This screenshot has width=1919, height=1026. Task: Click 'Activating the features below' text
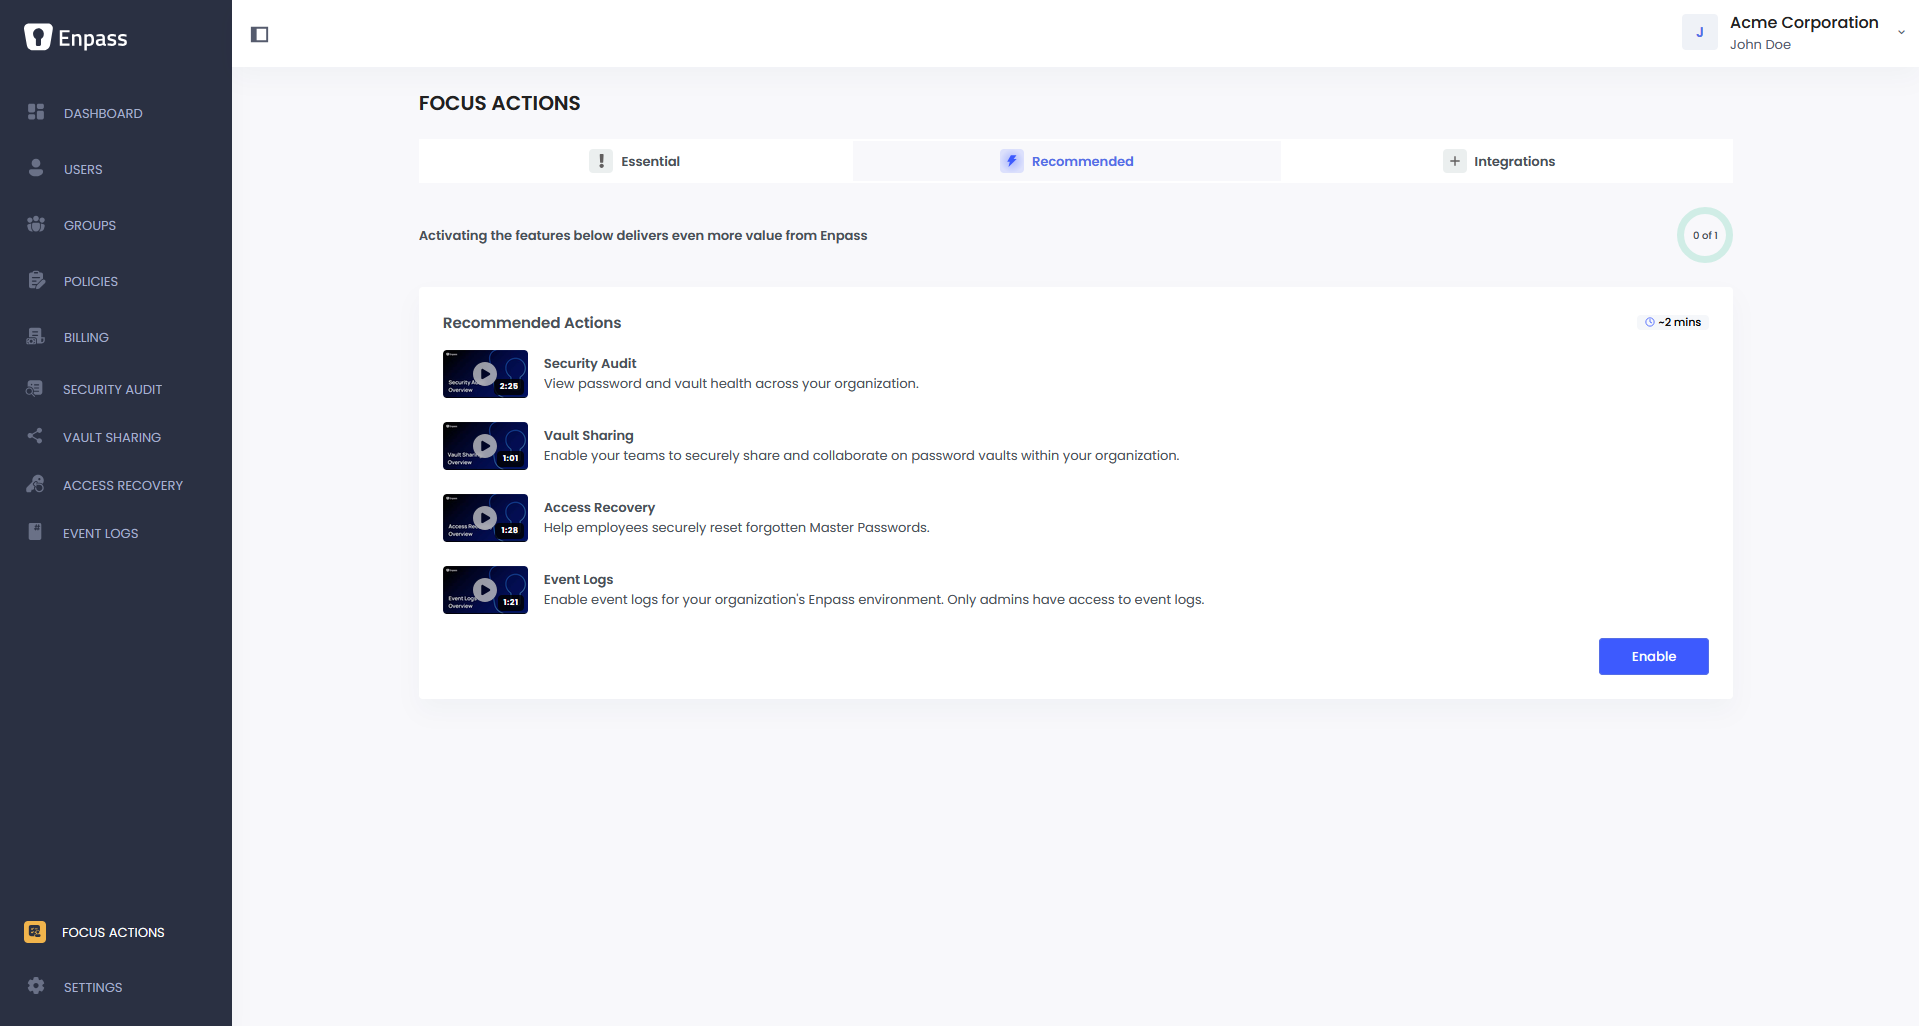(643, 235)
